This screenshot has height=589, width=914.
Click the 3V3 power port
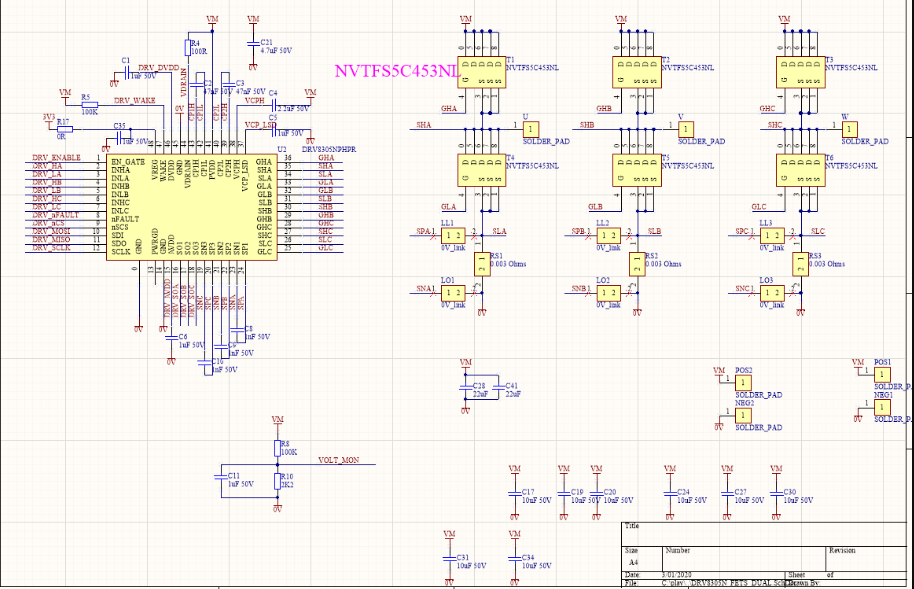49,121
